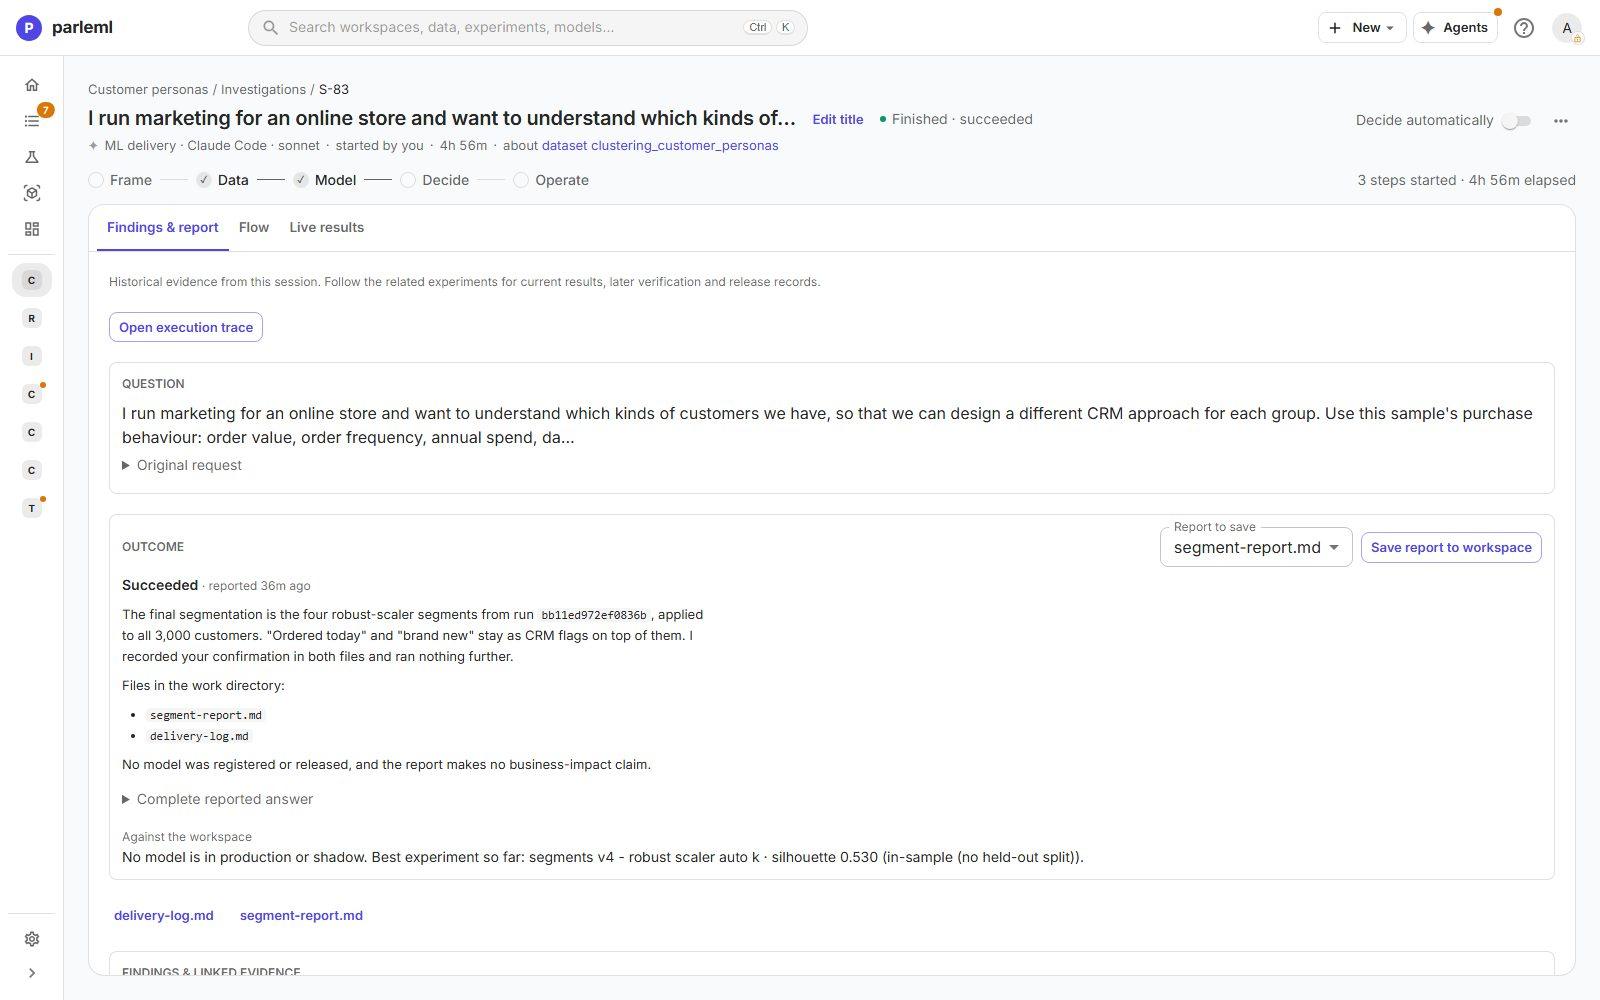This screenshot has width=1600, height=1000.
Task: Open the Agents panel
Action: click(x=1455, y=28)
